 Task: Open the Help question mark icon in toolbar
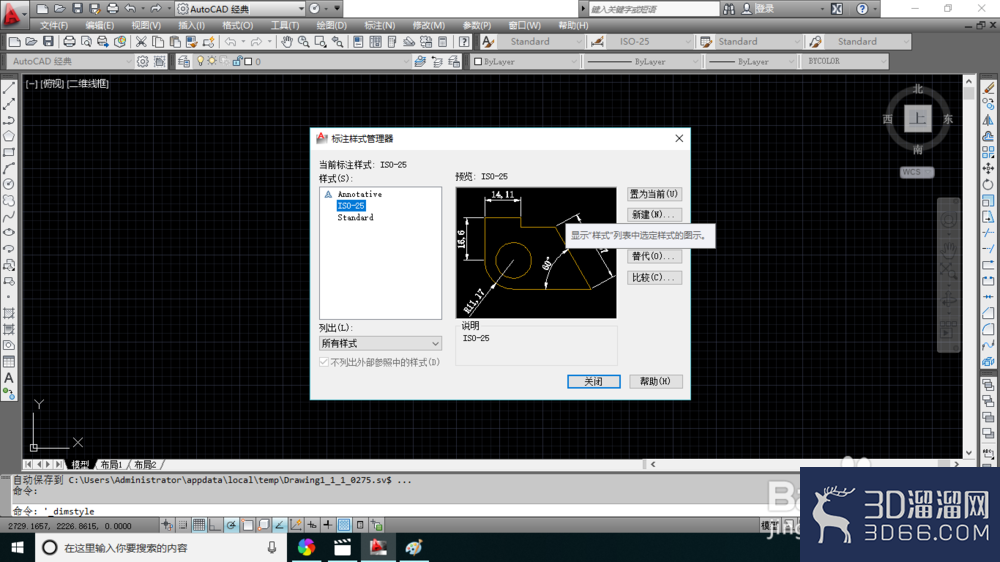pyautogui.click(x=464, y=41)
